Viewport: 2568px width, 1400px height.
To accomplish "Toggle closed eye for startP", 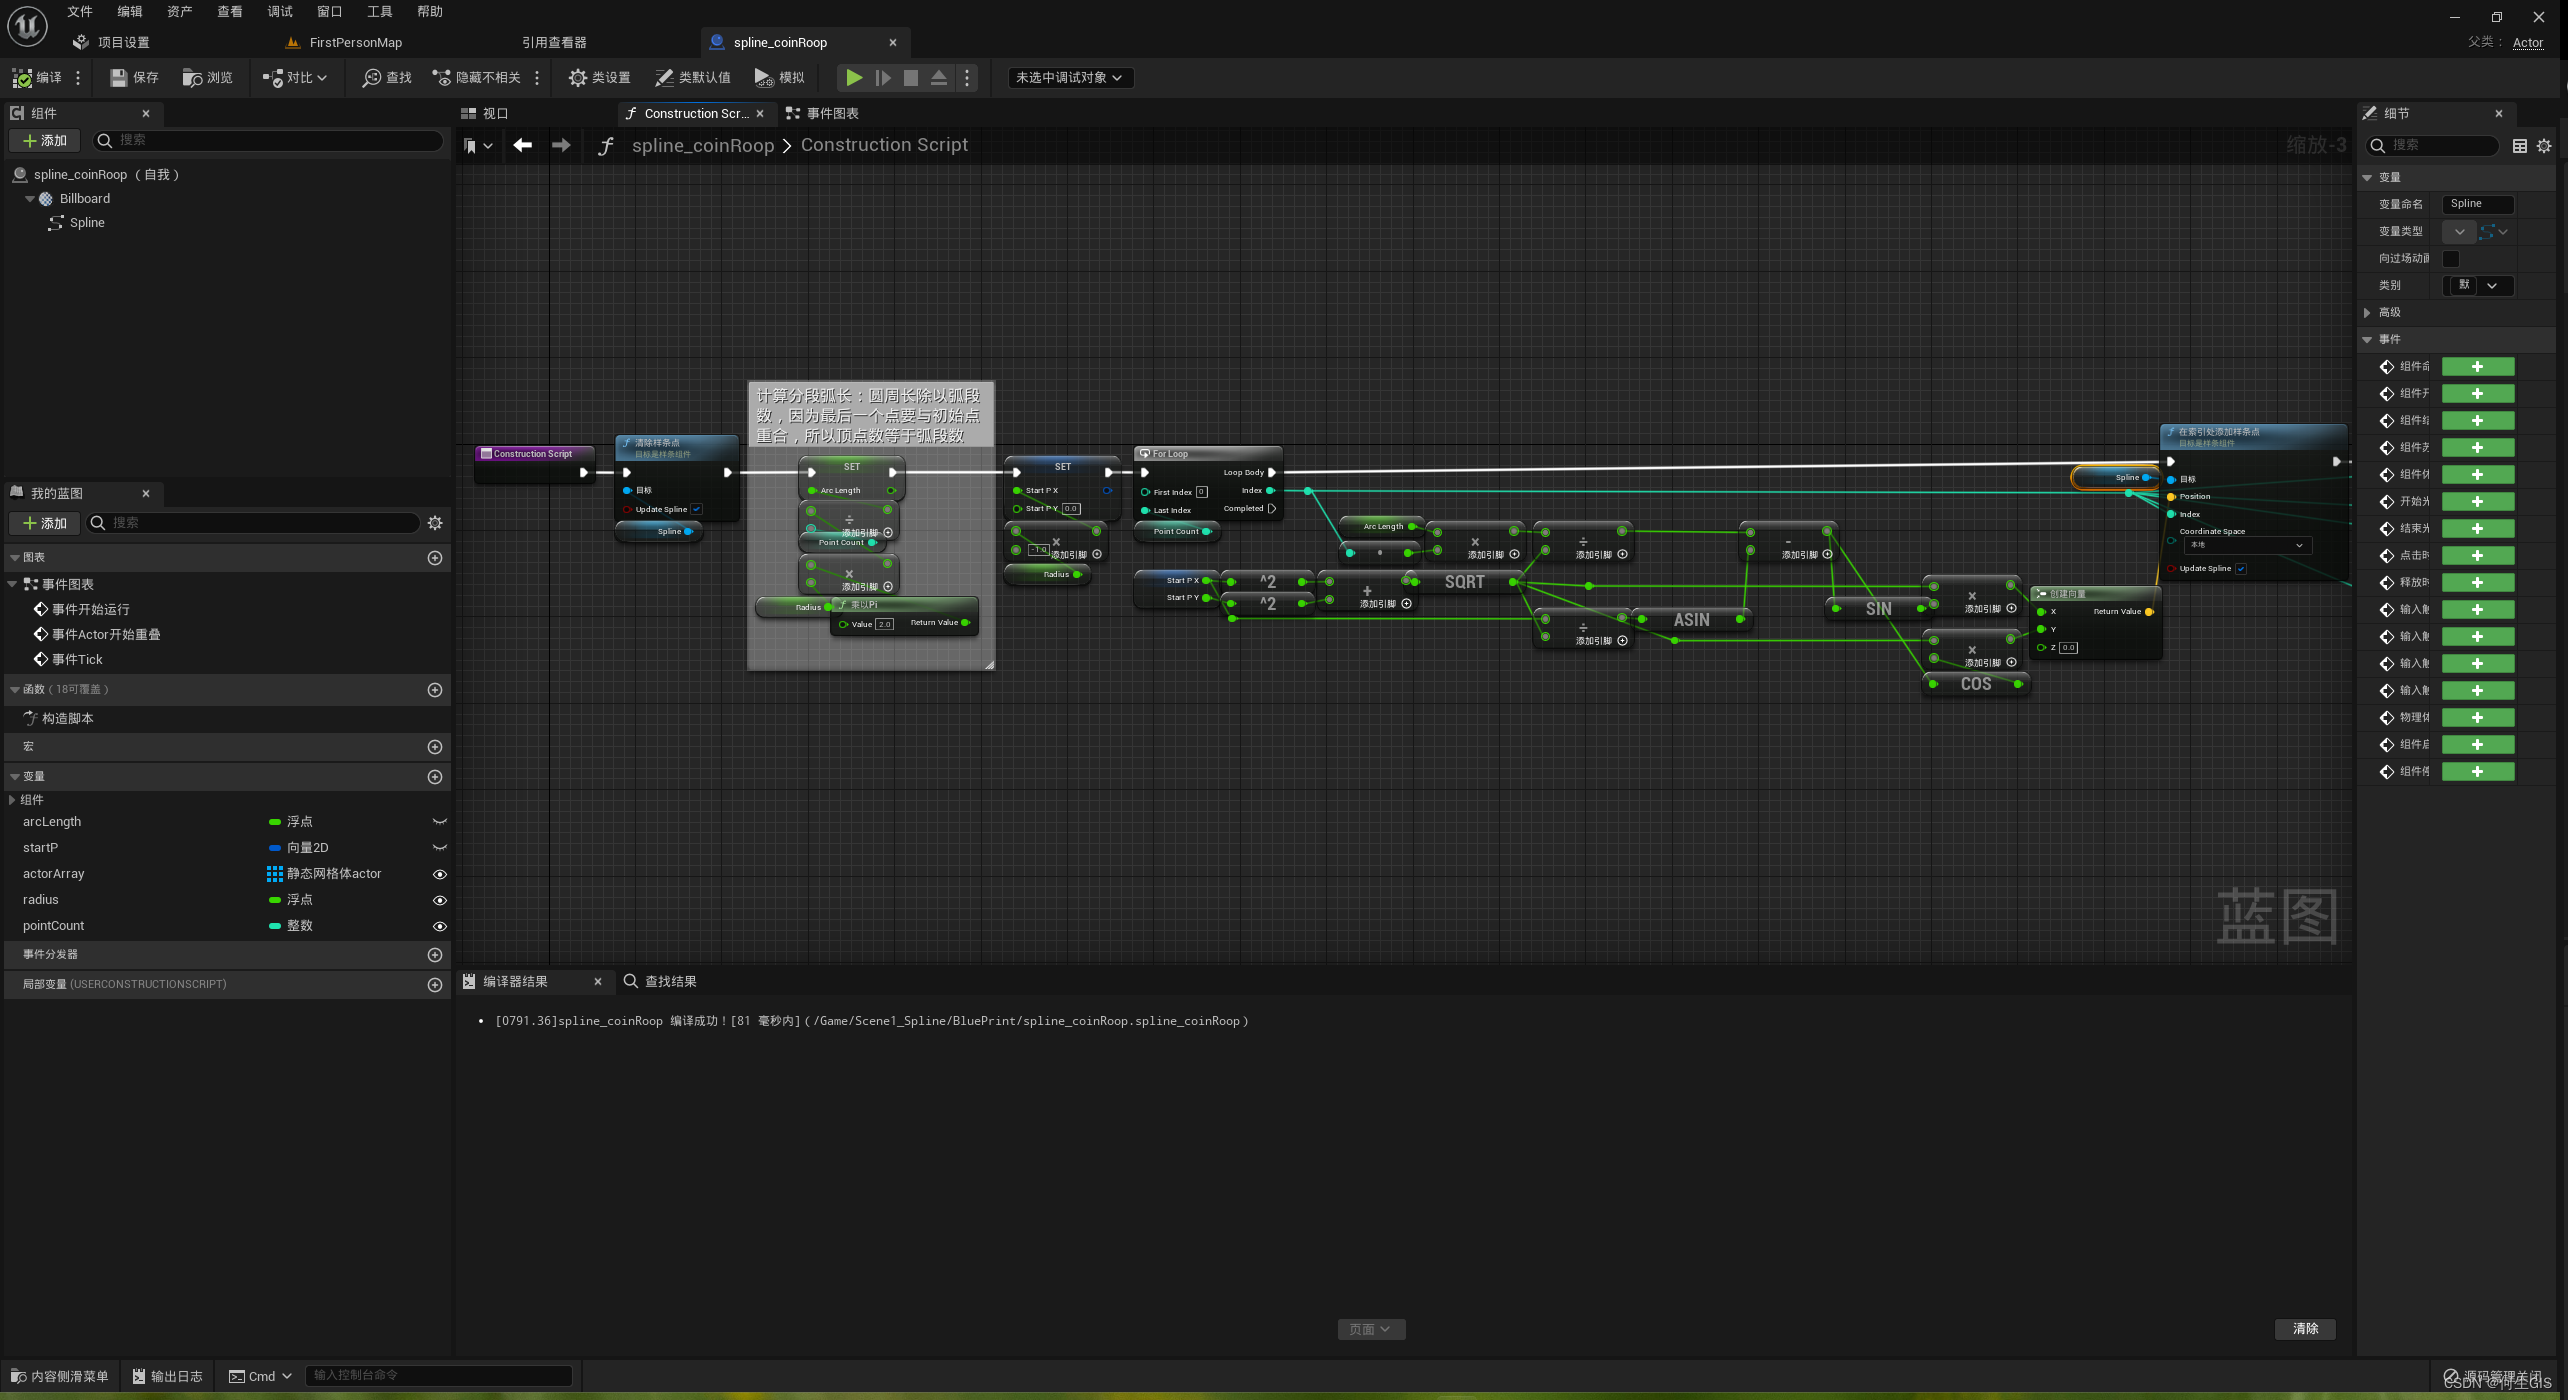I will [x=439, y=847].
